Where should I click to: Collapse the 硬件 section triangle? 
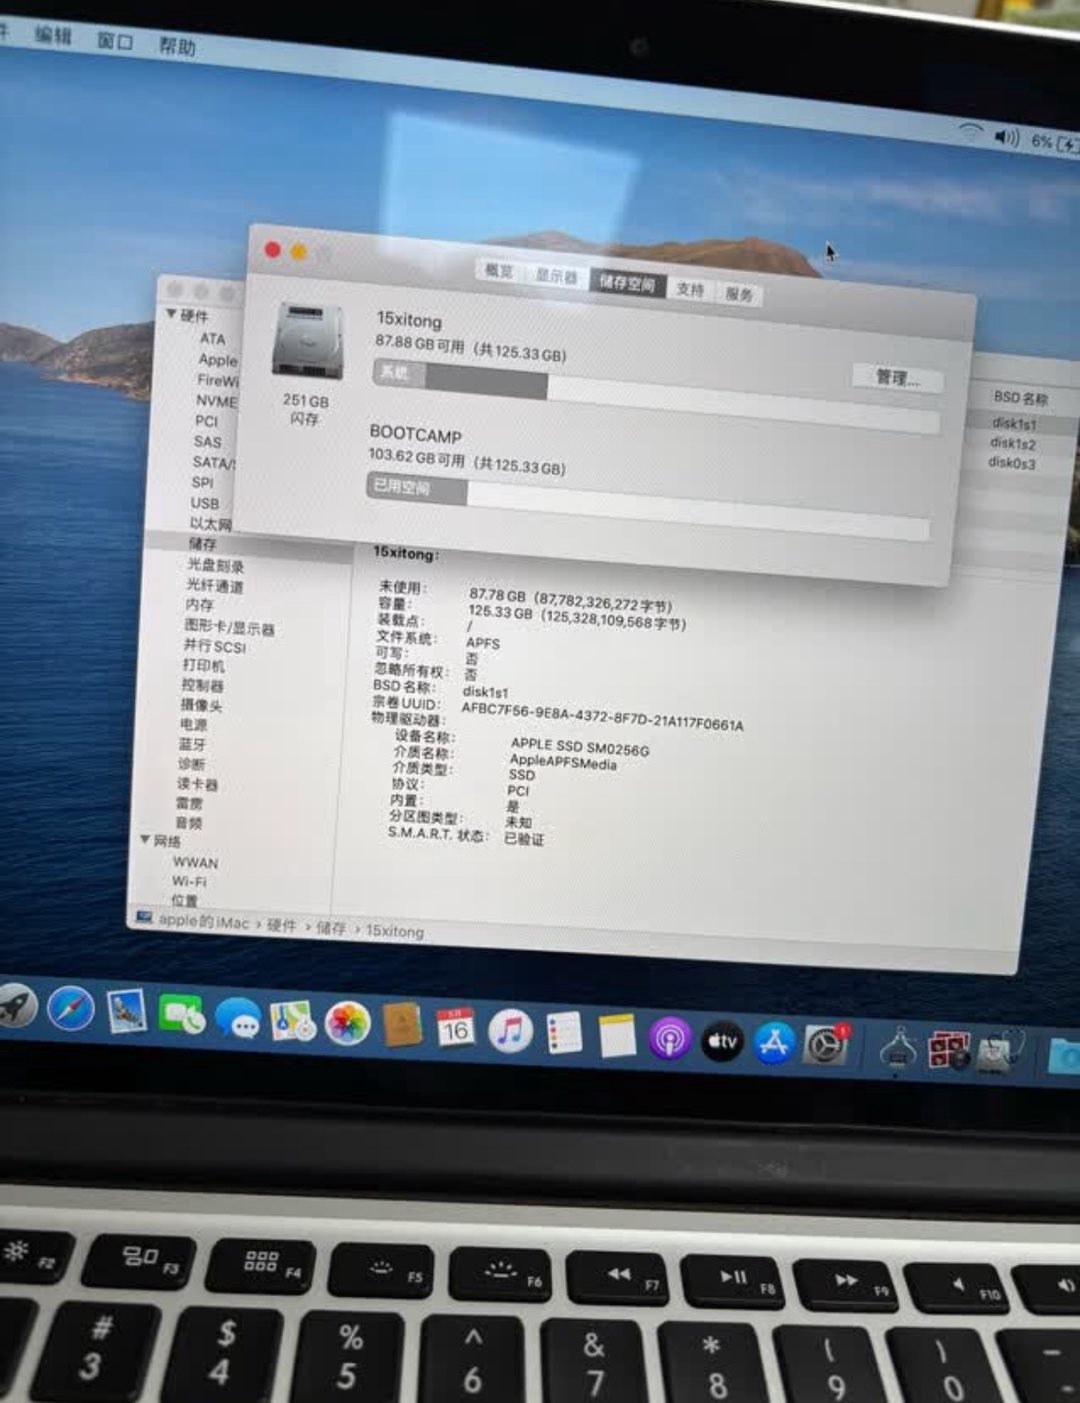[x=170, y=315]
